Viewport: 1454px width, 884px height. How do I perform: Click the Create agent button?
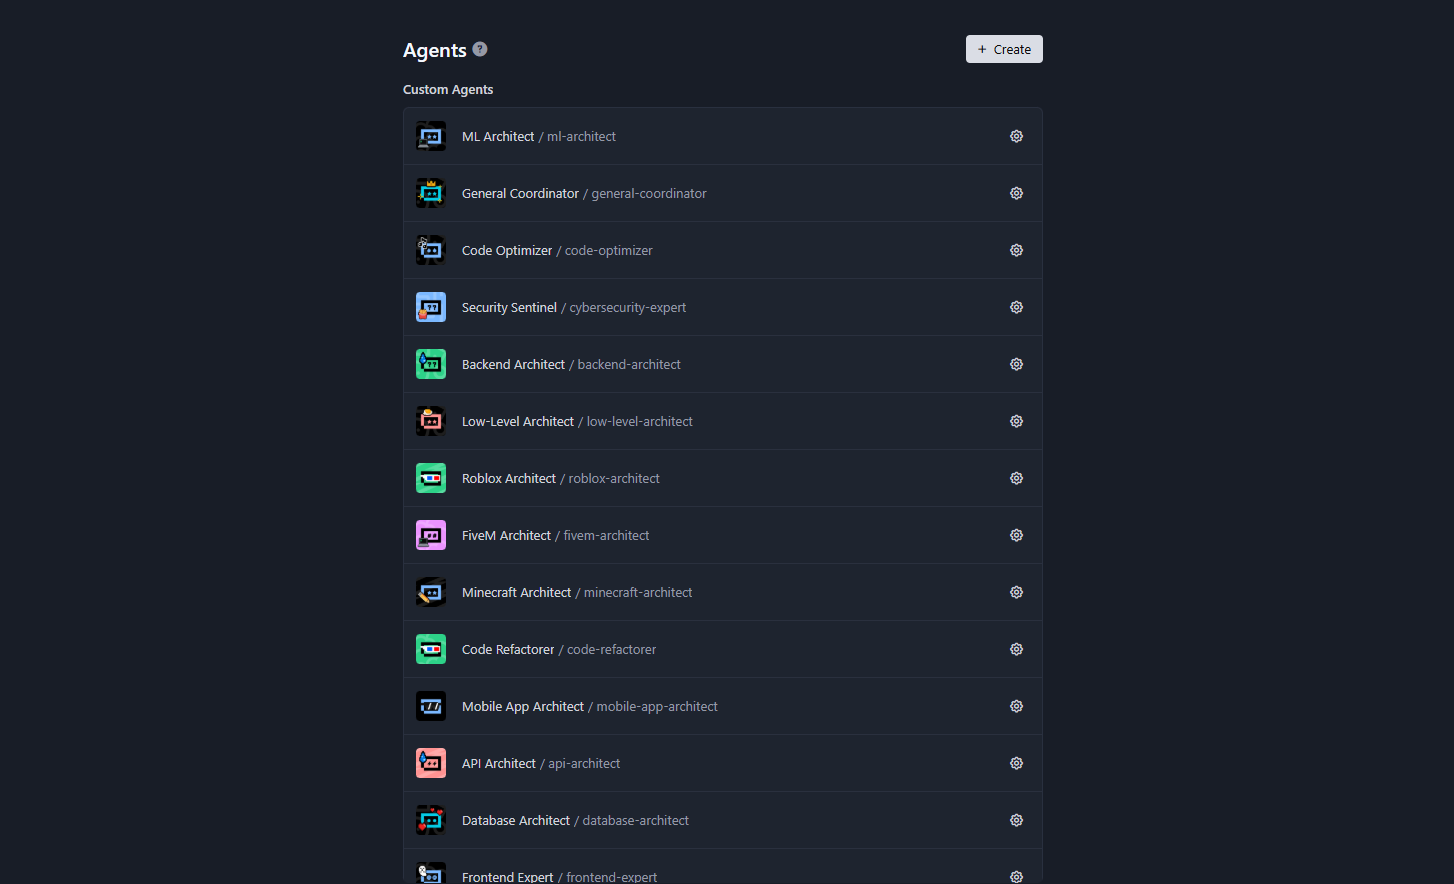click(x=1004, y=49)
